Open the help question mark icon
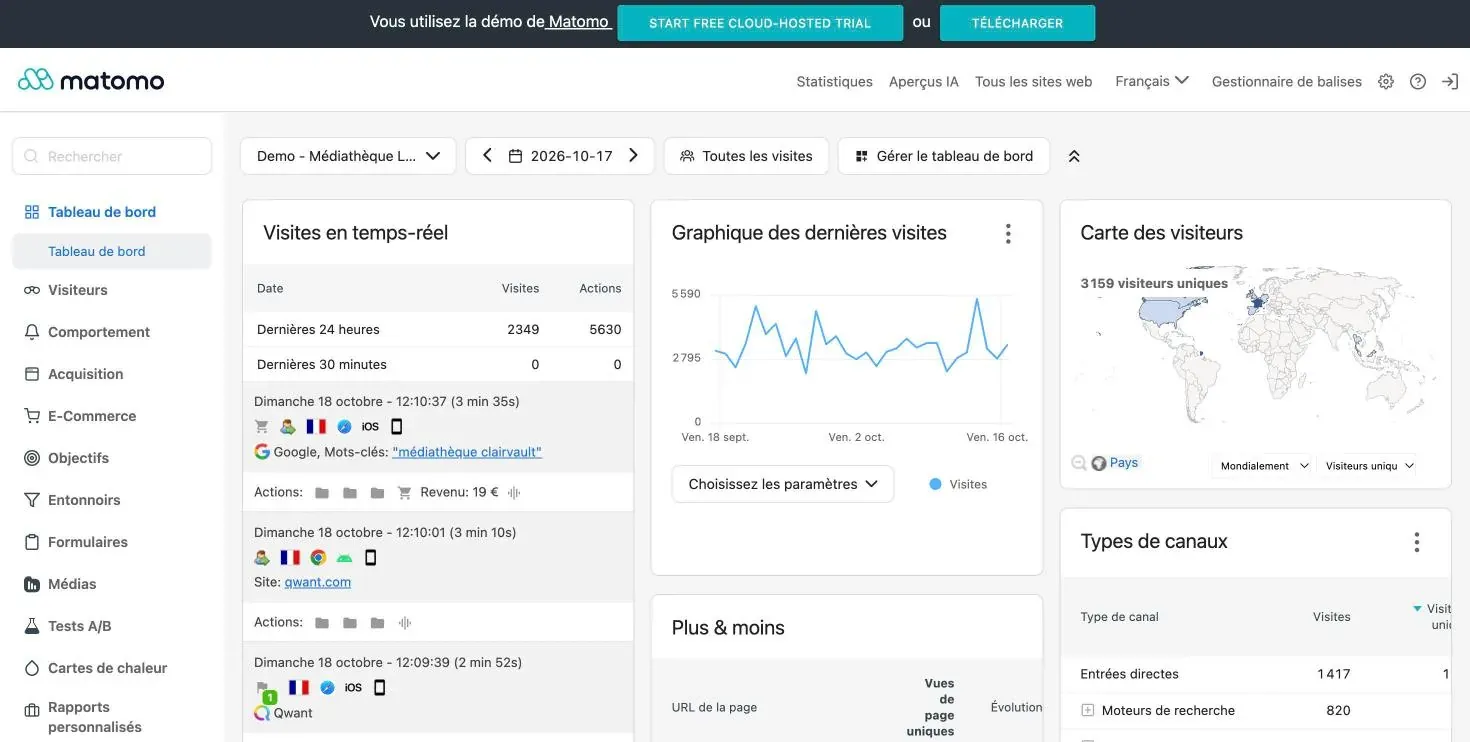The height and width of the screenshot is (742, 1470). point(1418,82)
